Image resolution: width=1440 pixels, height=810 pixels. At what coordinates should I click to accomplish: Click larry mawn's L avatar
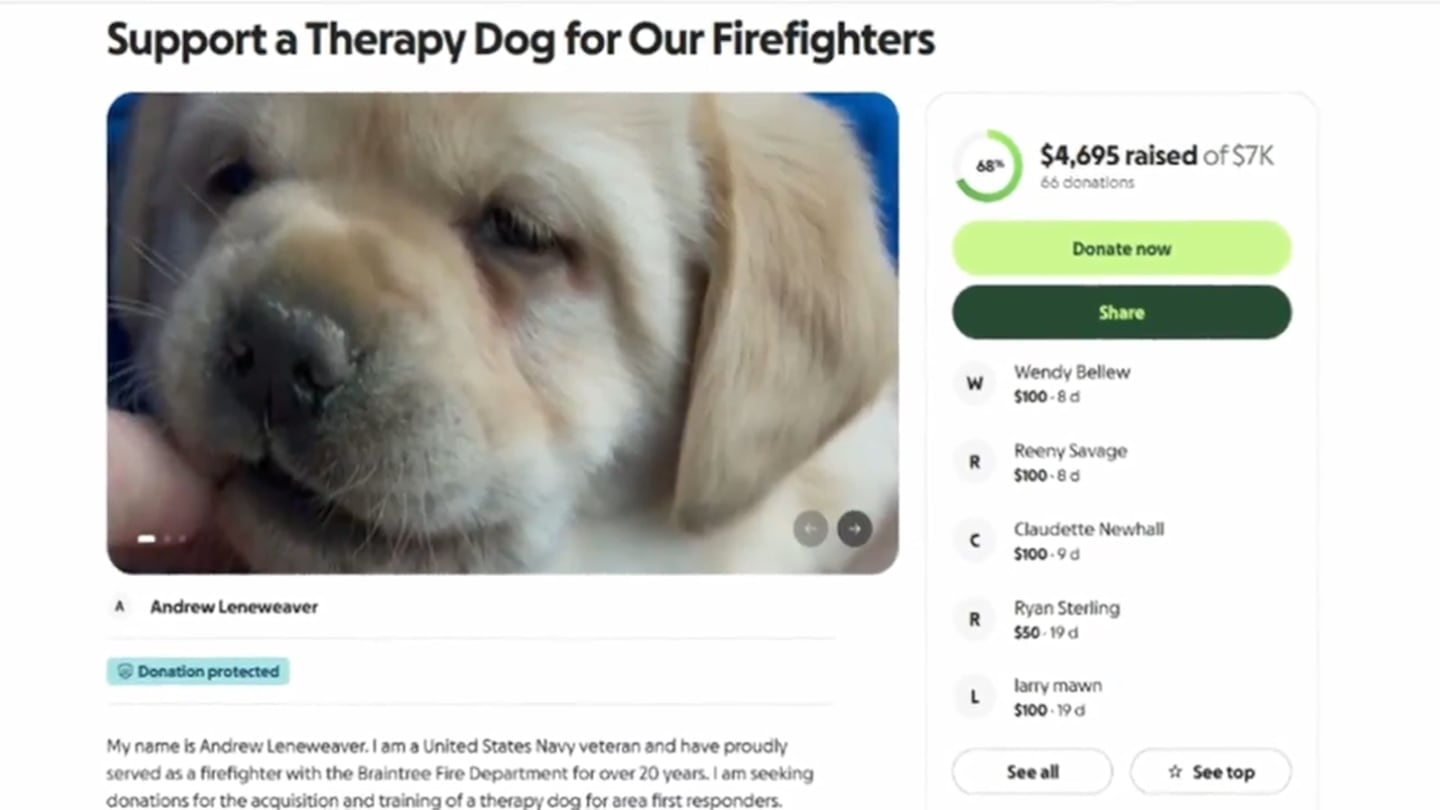pos(974,697)
